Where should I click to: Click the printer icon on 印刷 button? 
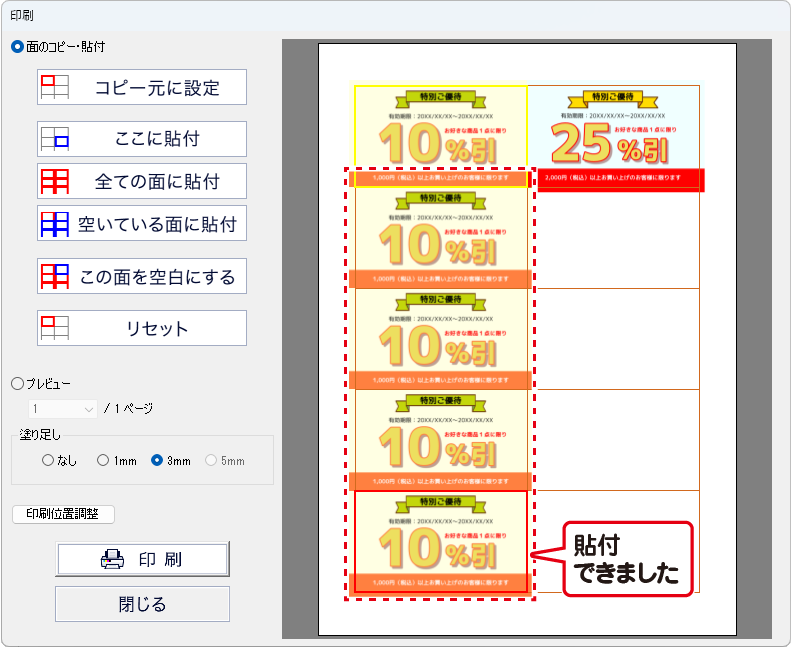(x=113, y=560)
